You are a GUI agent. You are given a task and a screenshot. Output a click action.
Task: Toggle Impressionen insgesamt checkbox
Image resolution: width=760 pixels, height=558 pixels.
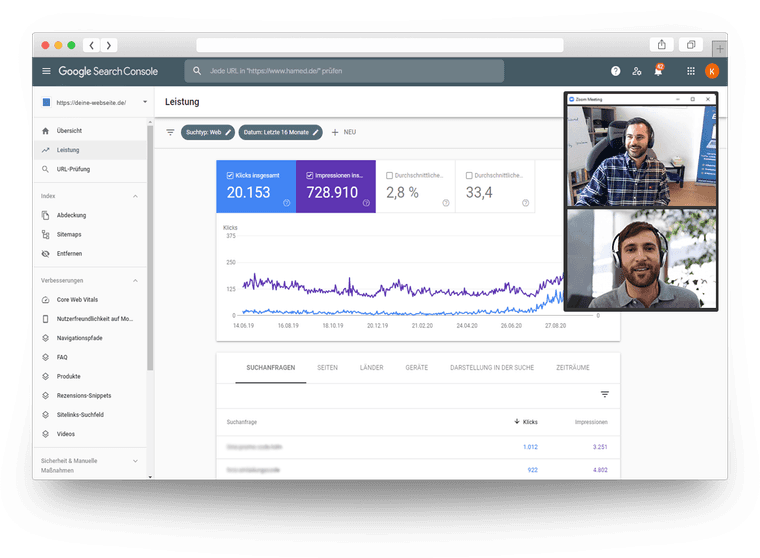tap(309, 175)
